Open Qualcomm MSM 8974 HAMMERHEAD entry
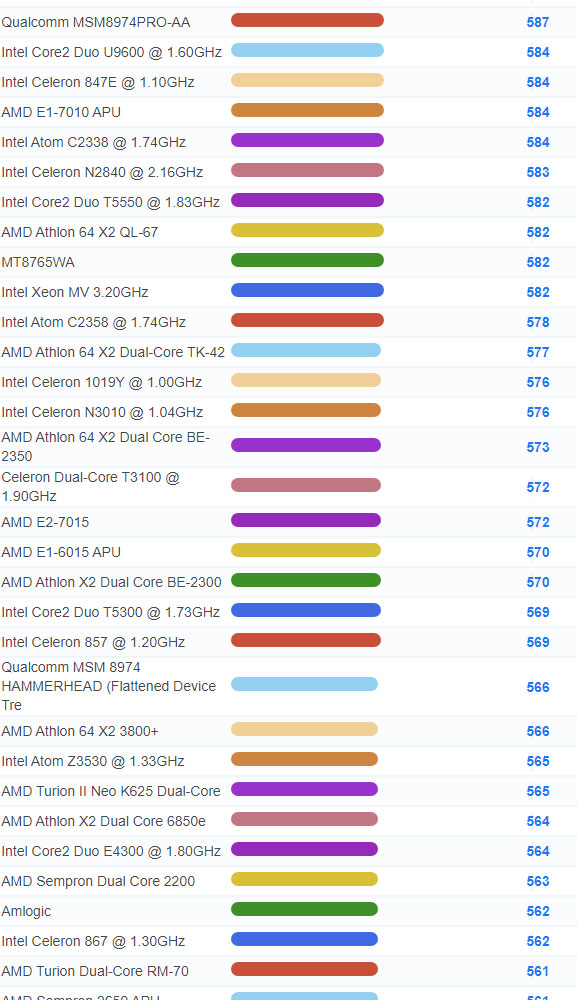The width and height of the screenshot is (577, 1000). click(x=108, y=686)
